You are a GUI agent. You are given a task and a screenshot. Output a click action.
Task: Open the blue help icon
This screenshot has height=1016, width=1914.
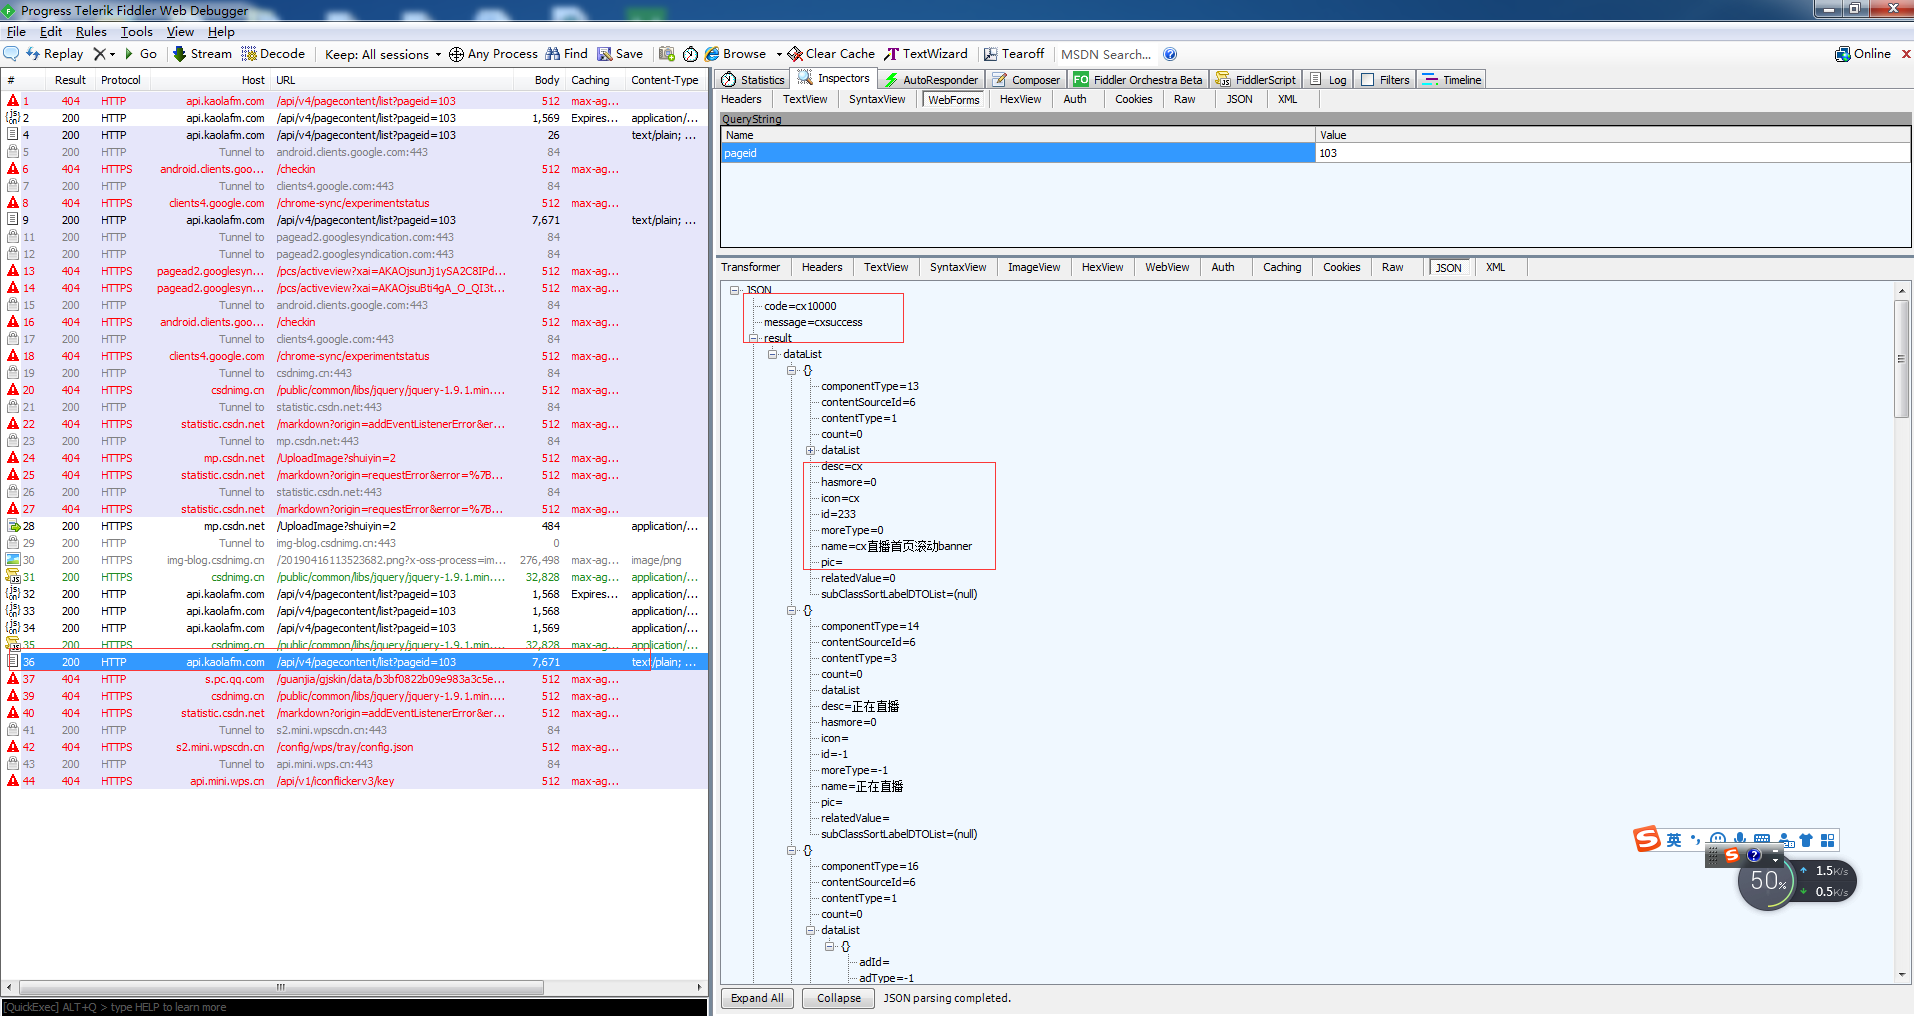click(1170, 54)
